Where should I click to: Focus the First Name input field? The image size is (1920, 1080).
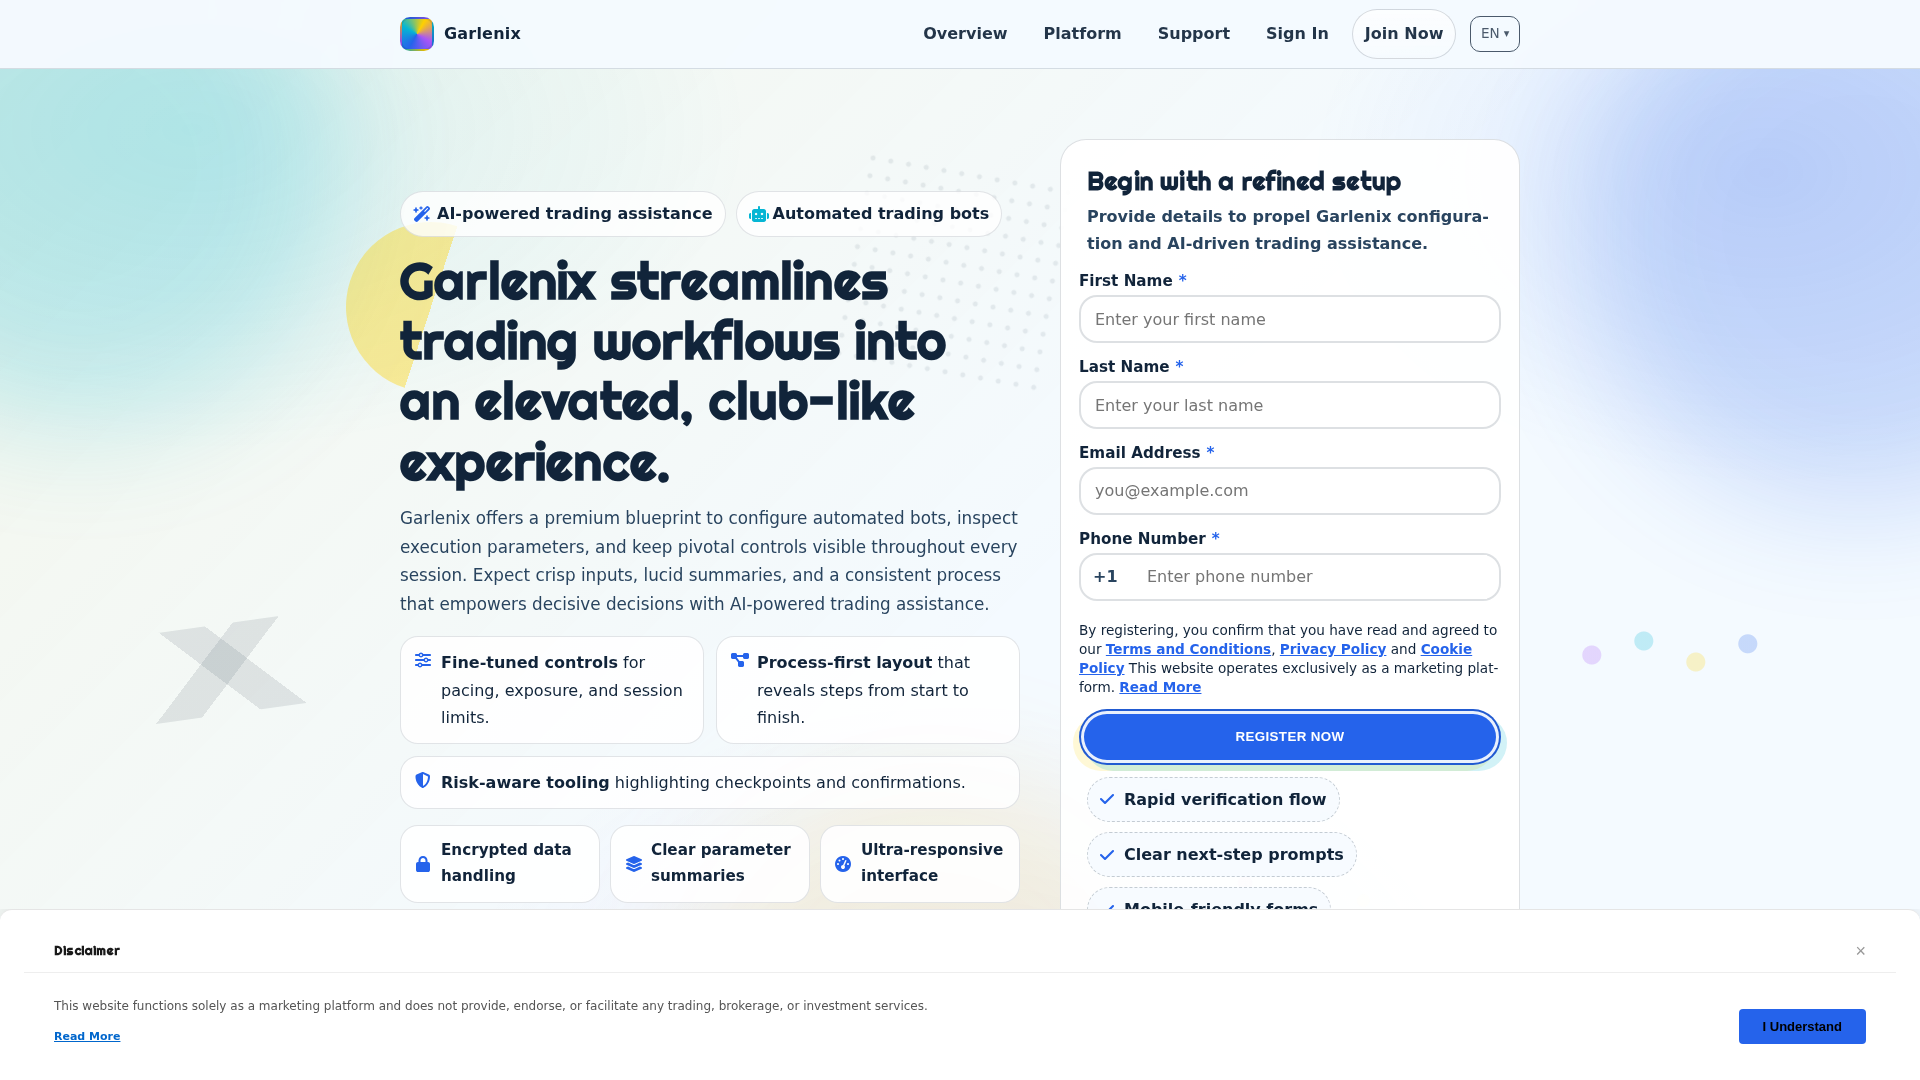click(x=1290, y=320)
